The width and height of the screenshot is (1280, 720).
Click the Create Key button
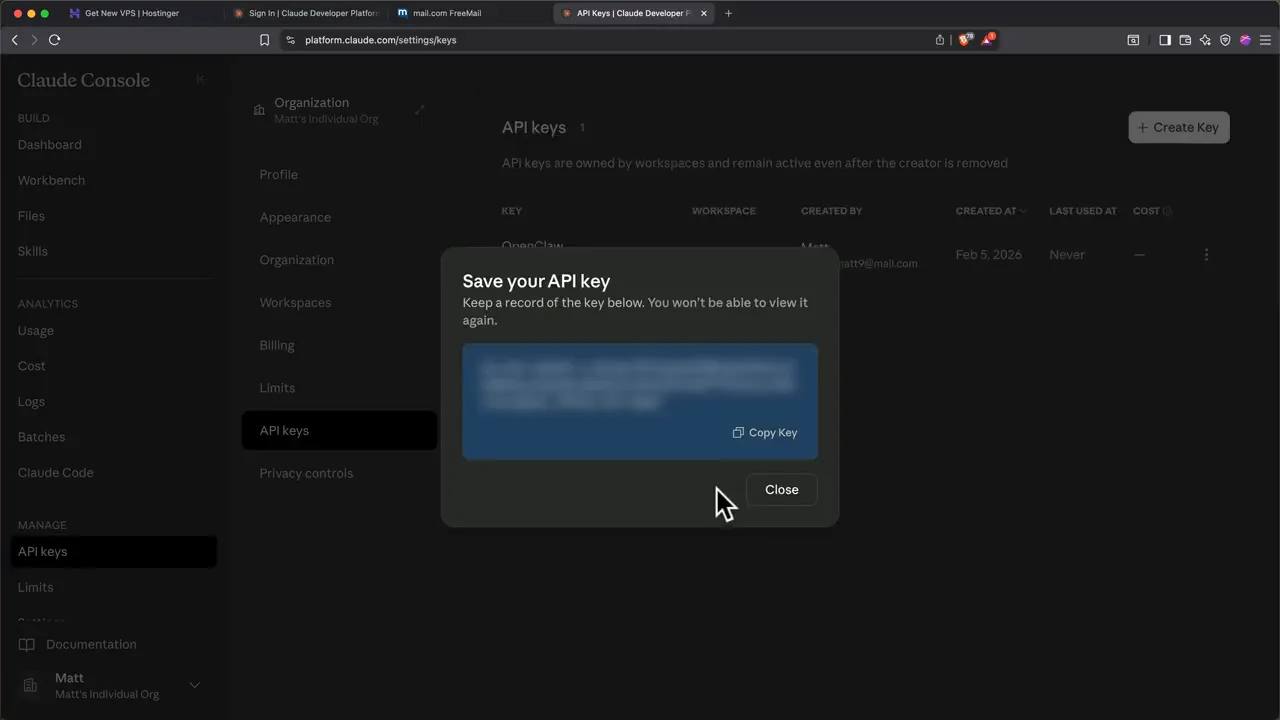click(1179, 127)
